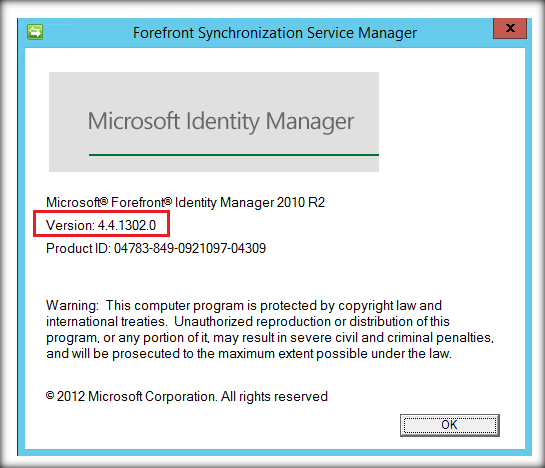Click the OK button
This screenshot has width=545, height=468.
point(449,425)
